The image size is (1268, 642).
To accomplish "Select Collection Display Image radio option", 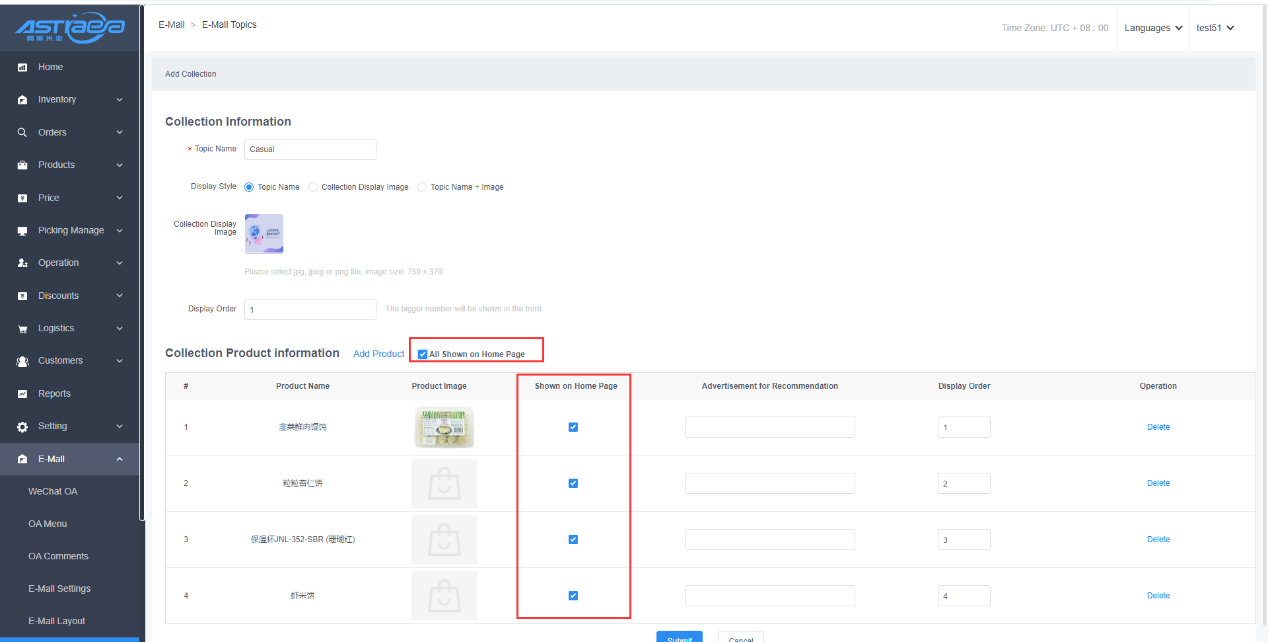I will tap(313, 187).
